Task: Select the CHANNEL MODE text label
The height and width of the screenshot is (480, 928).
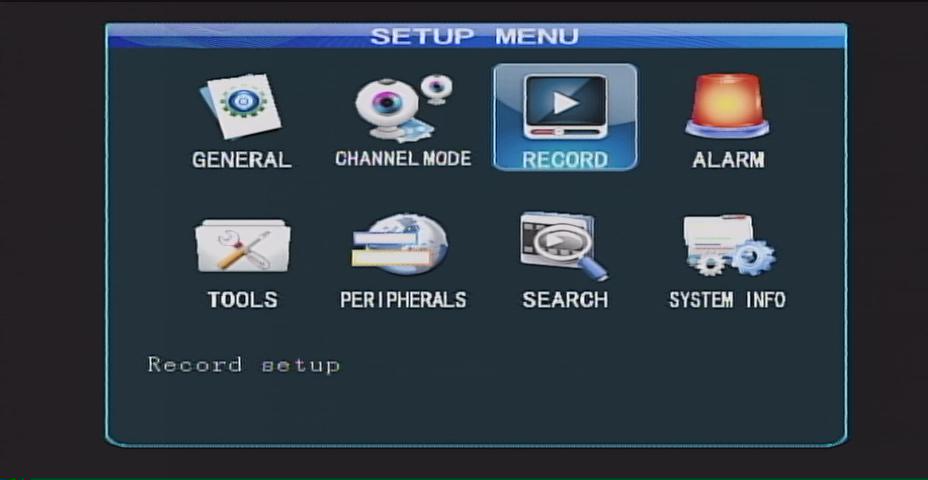Action: point(402,159)
